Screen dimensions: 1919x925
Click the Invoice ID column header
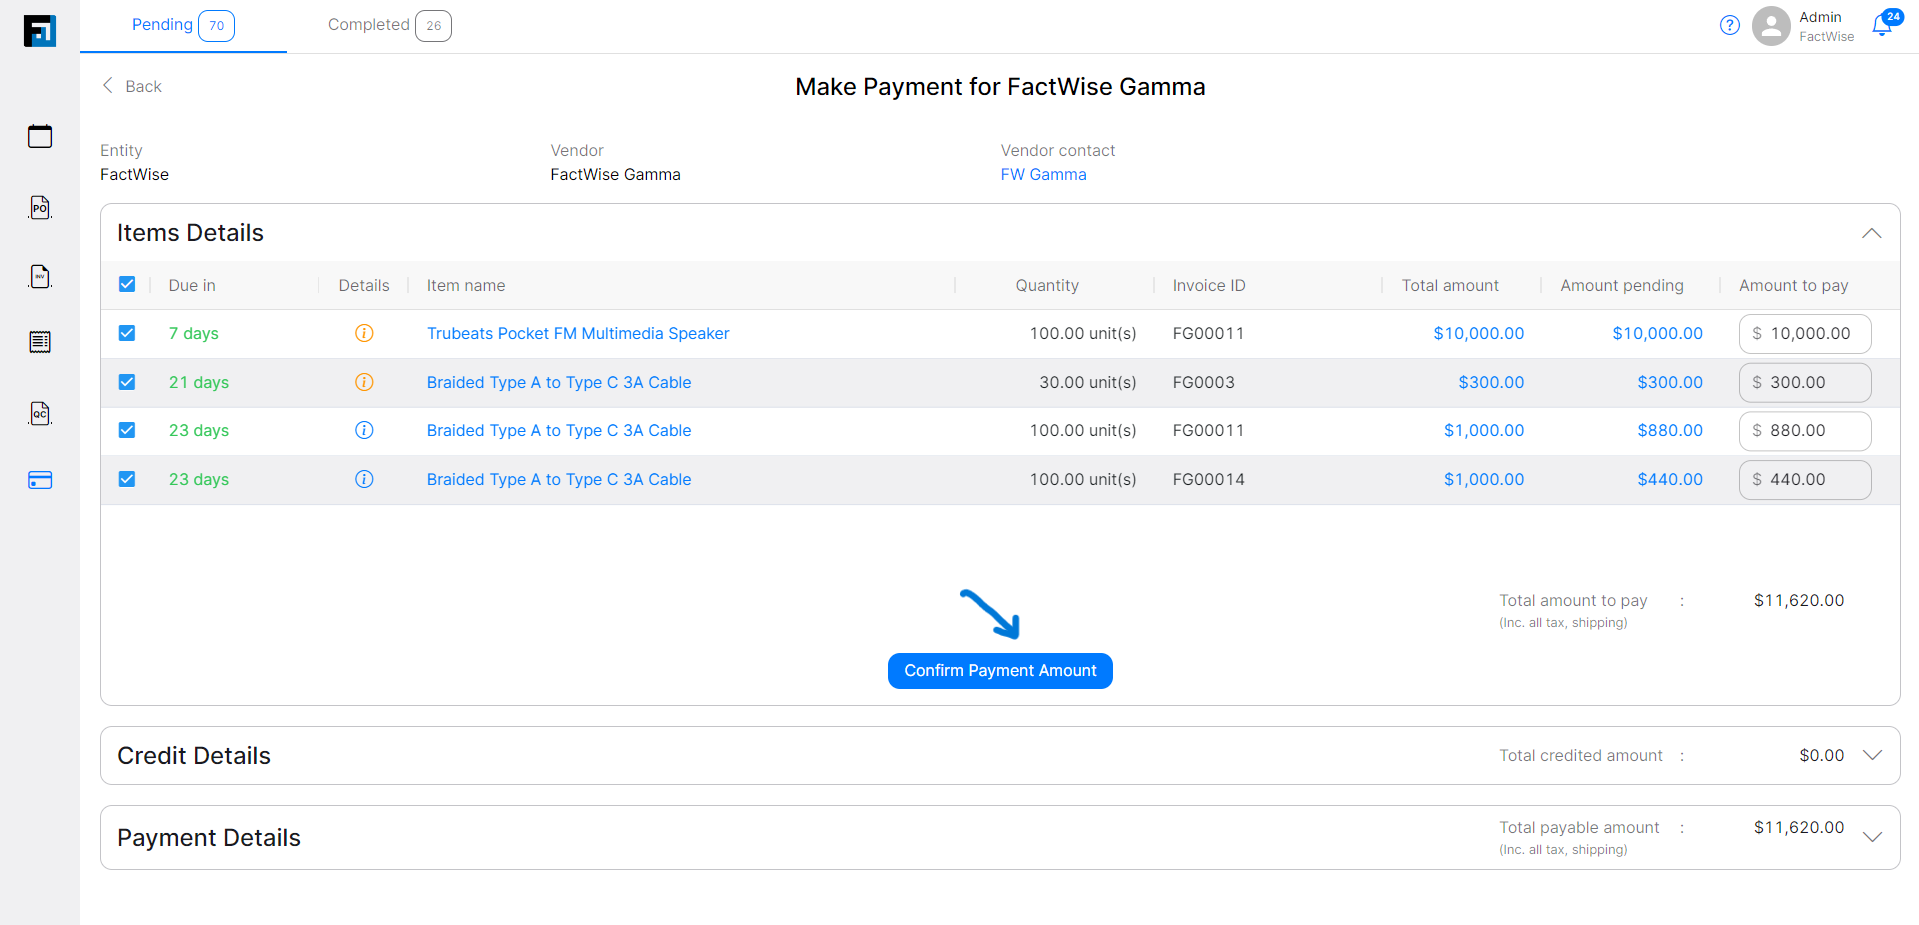pyautogui.click(x=1209, y=285)
